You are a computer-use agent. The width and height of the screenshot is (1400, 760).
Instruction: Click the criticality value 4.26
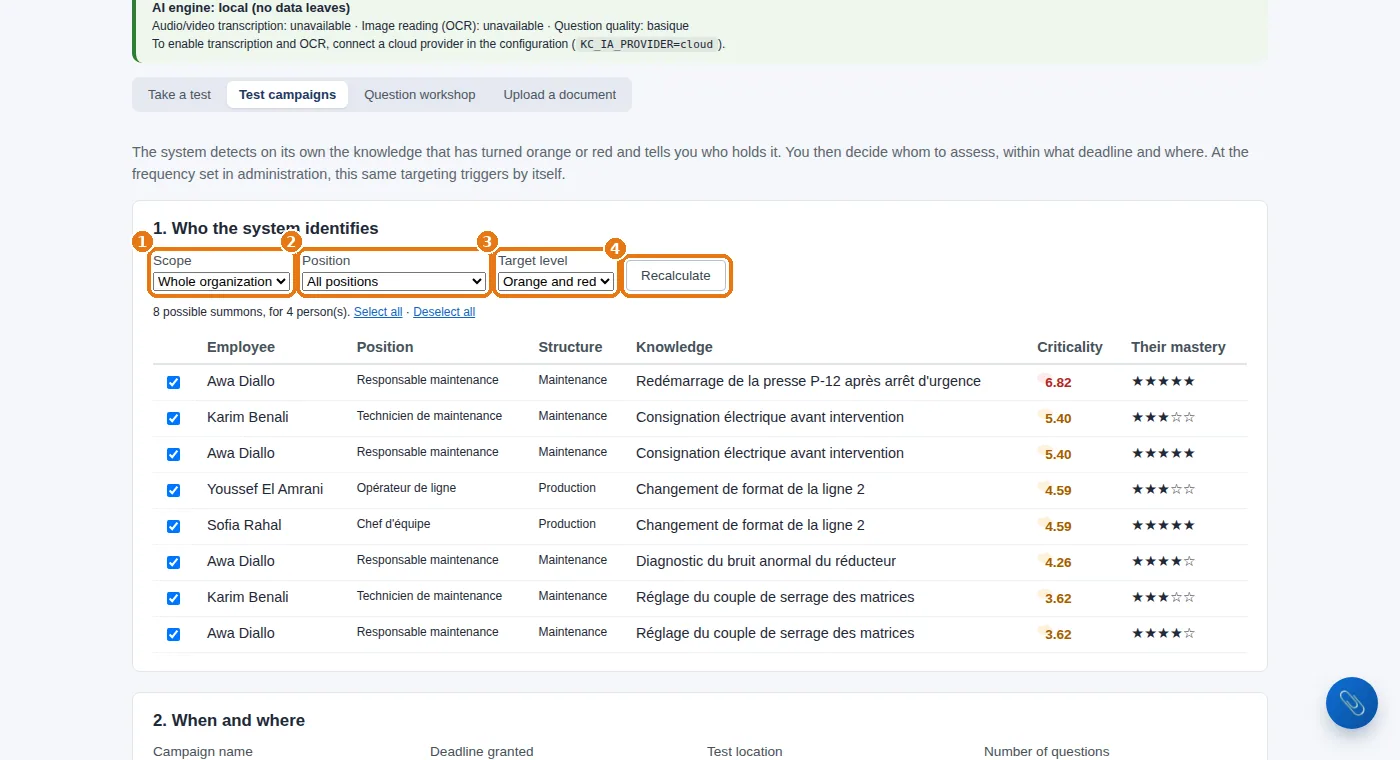(x=1058, y=562)
